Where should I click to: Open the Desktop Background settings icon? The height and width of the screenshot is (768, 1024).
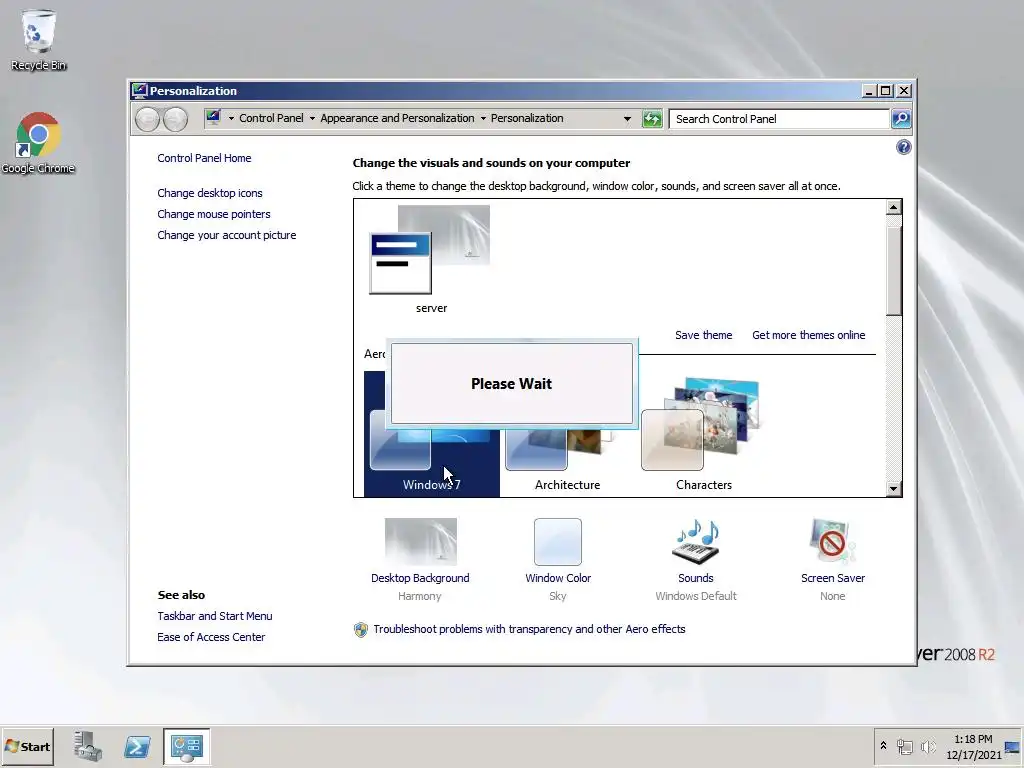click(x=421, y=541)
